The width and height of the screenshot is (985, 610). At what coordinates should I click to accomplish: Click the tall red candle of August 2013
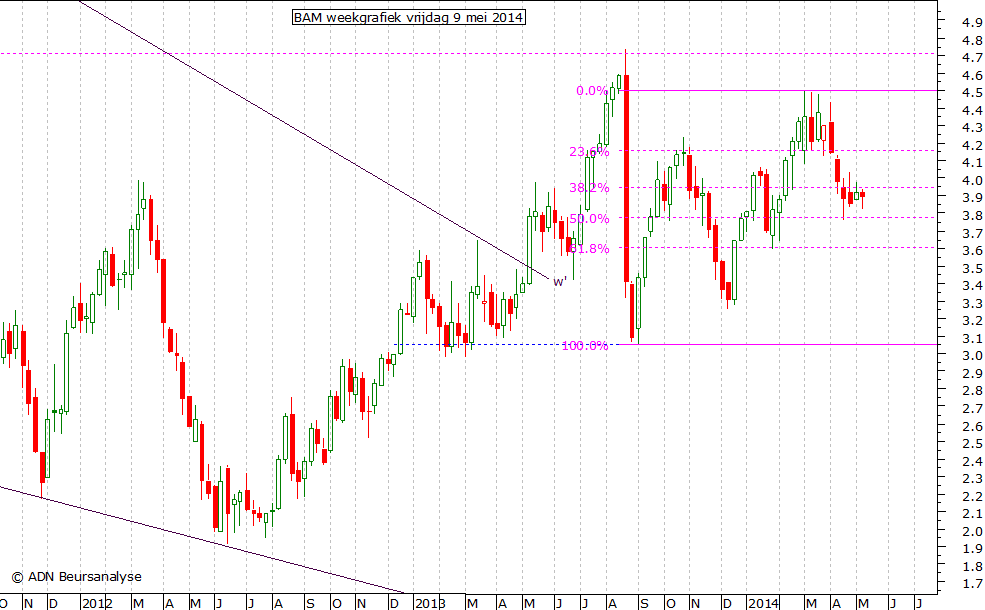pos(626,178)
